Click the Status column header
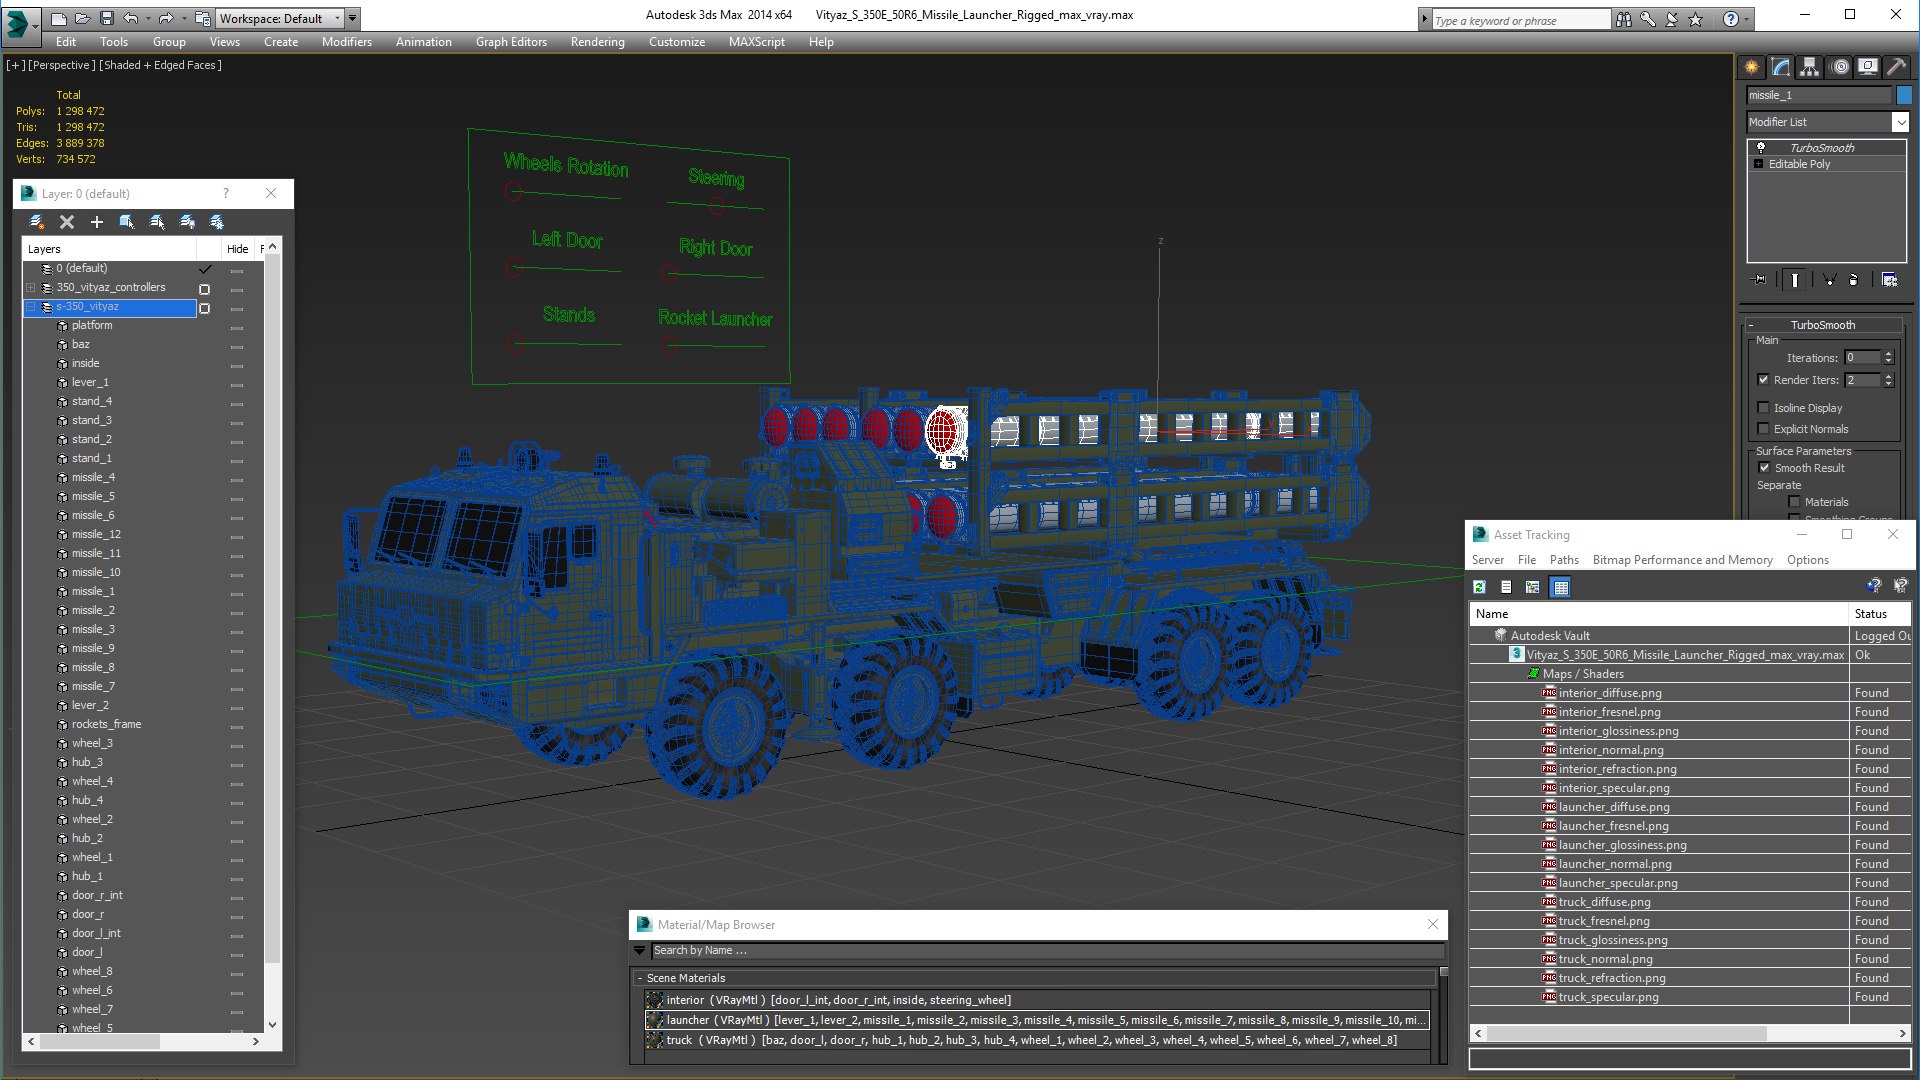This screenshot has width=1920, height=1080. tap(1878, 614)
